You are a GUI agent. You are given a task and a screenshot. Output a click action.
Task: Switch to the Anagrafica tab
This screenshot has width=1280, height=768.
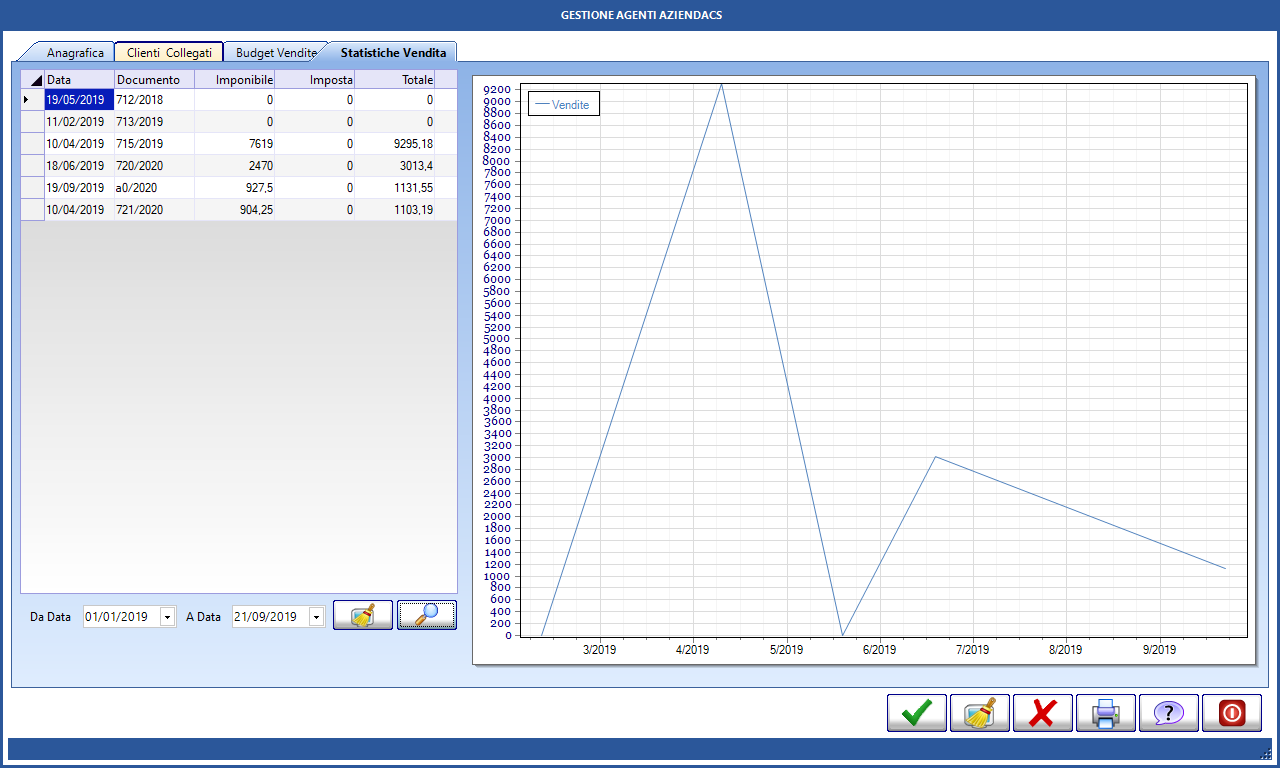tap(75, 53)
